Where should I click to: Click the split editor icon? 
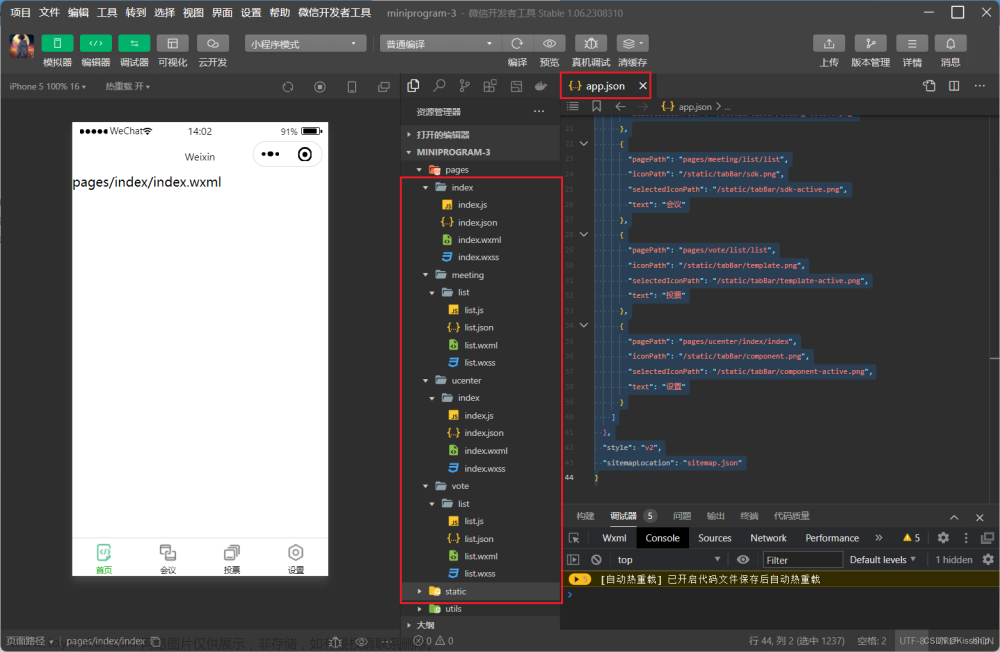coord(954,85)
